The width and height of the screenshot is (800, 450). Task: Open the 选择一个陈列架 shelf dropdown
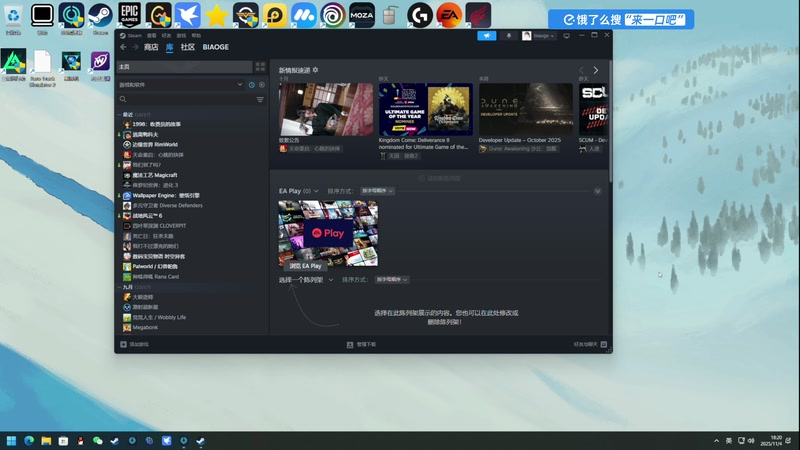coord(306,280)
